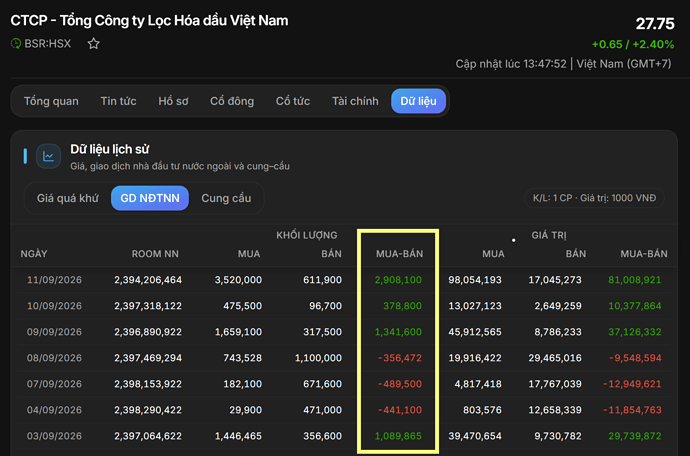Click the K/L: 1 CP unit badge
The height and width of the screenshot is (456, 690).
click(x=594, y=198)
